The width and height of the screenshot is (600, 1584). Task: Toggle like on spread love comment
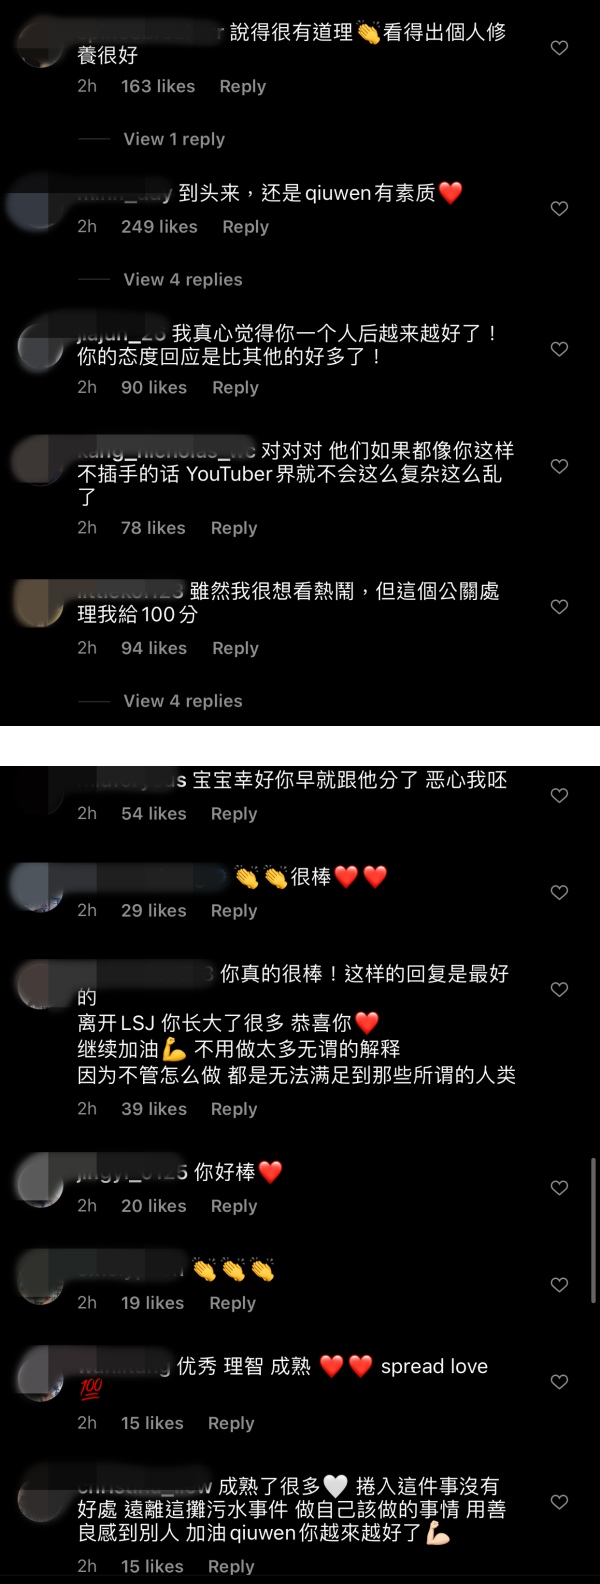[x=560, y=1382]
